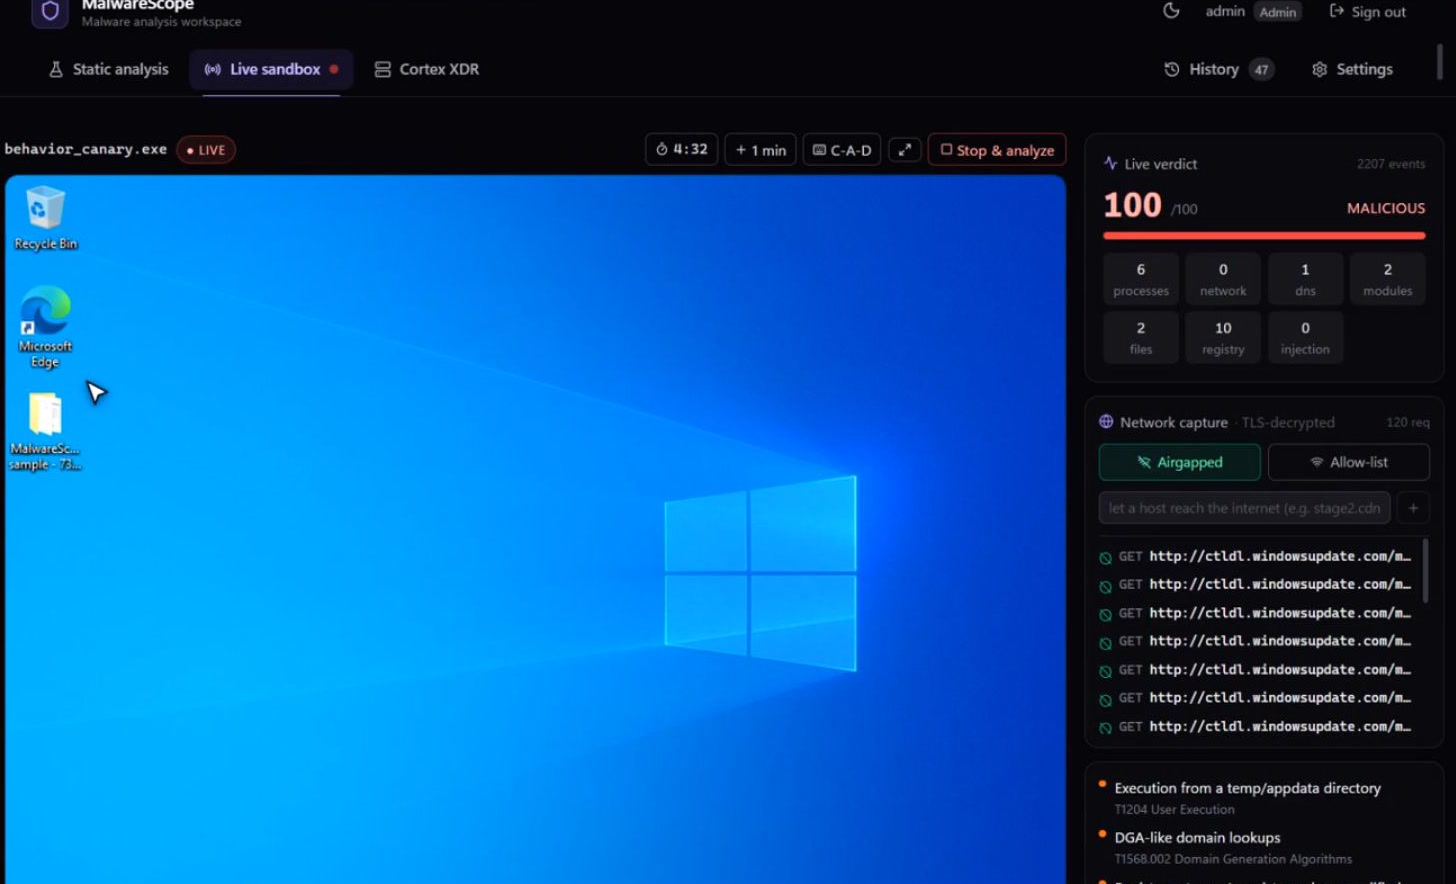This screenshot has height=884, width=1456.
Task: Select the Live sandbox tab
Action: coord(271,69)
